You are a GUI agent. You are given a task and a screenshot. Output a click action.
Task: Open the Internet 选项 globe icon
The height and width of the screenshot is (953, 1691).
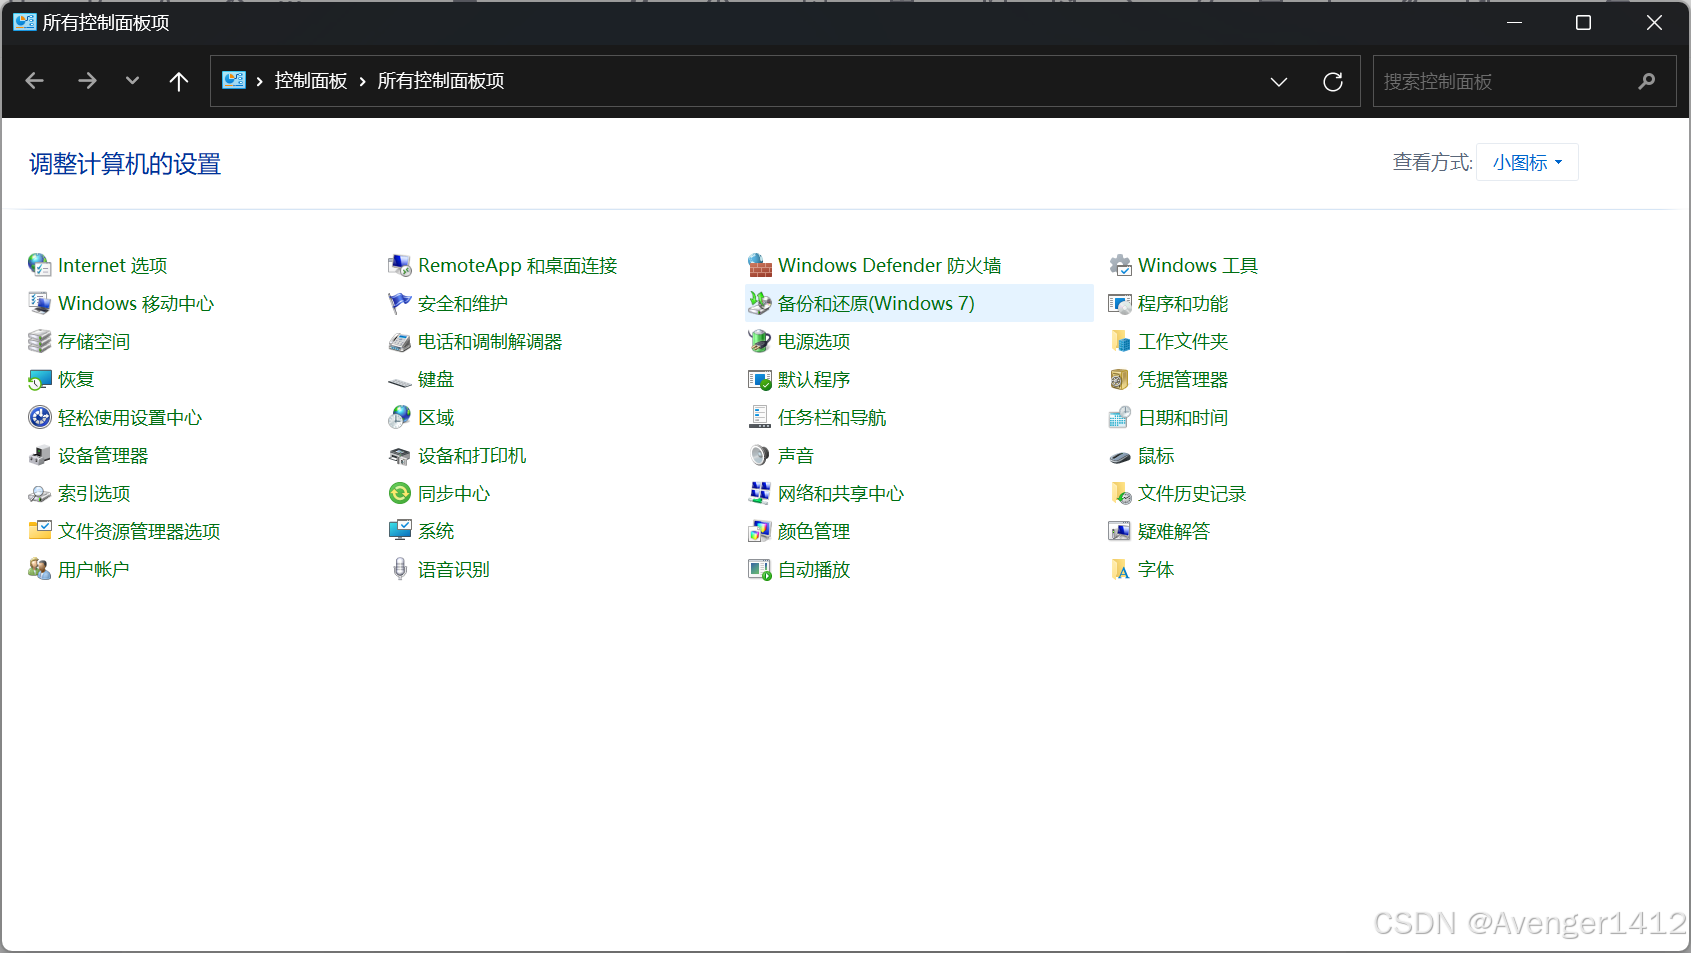click(39, 265)
